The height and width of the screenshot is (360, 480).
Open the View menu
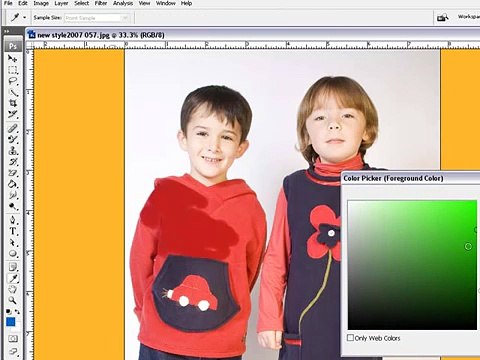click(144, 3)
